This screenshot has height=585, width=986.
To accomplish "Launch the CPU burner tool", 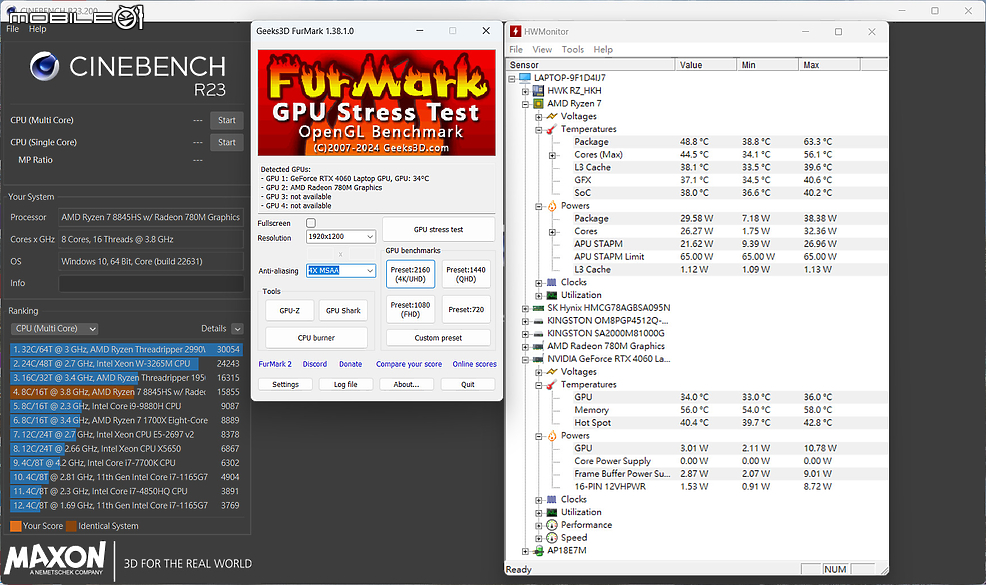I will (x=316, y=338).
